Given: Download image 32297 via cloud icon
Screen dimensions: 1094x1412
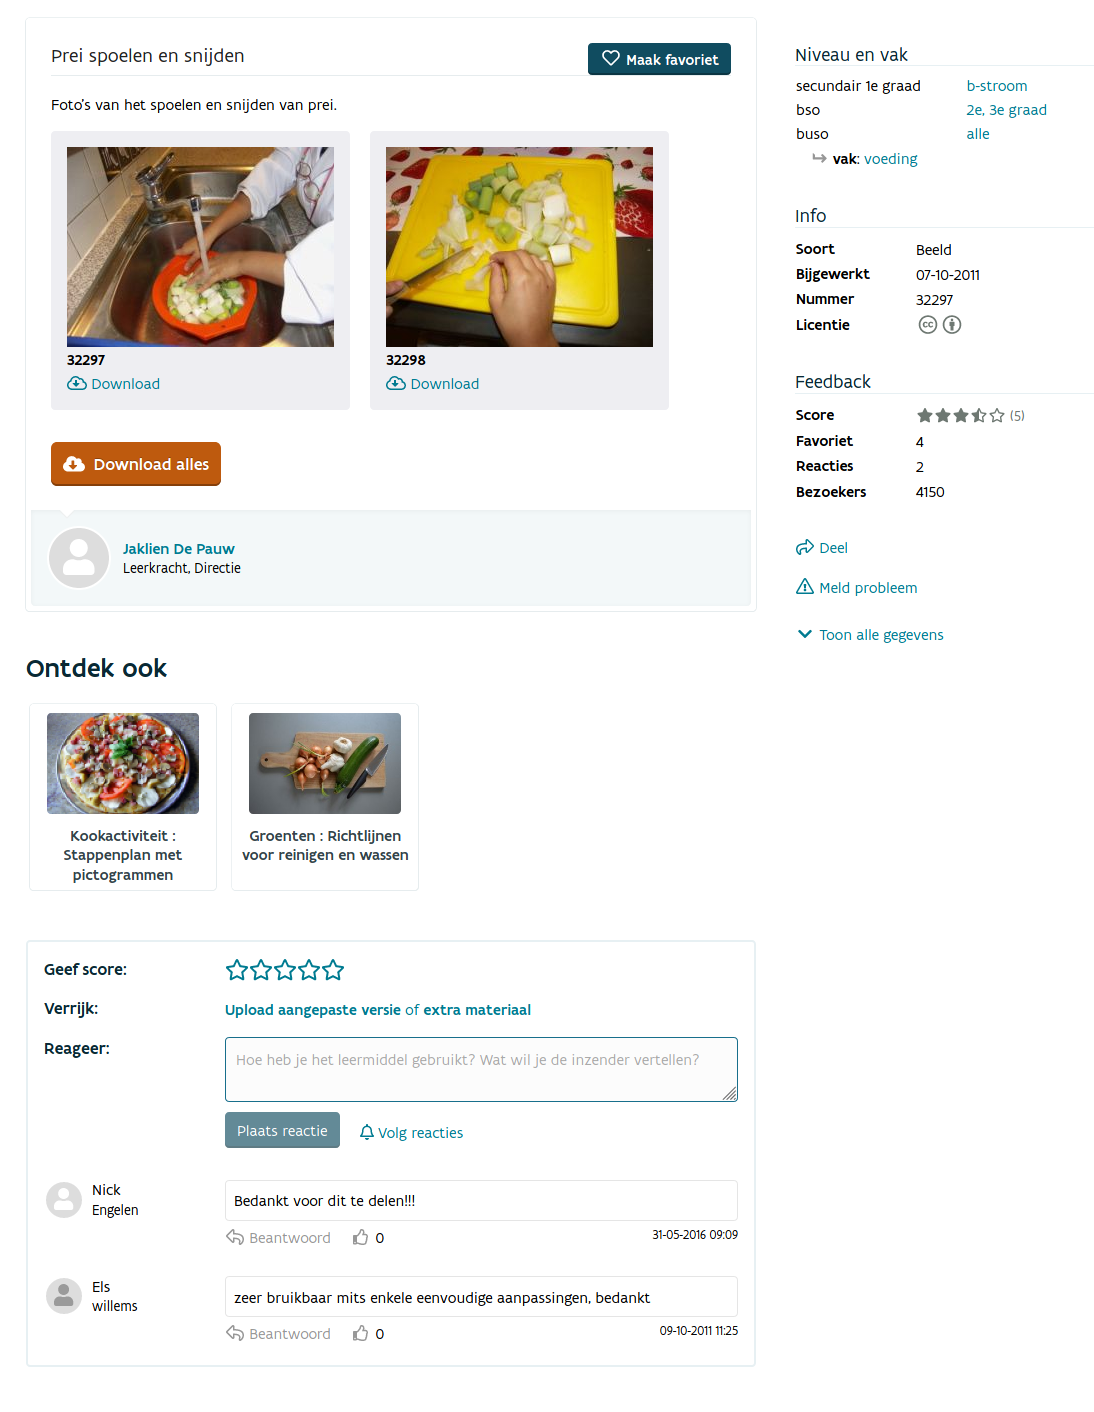Looking at the screenshot, I should point(76,384).
